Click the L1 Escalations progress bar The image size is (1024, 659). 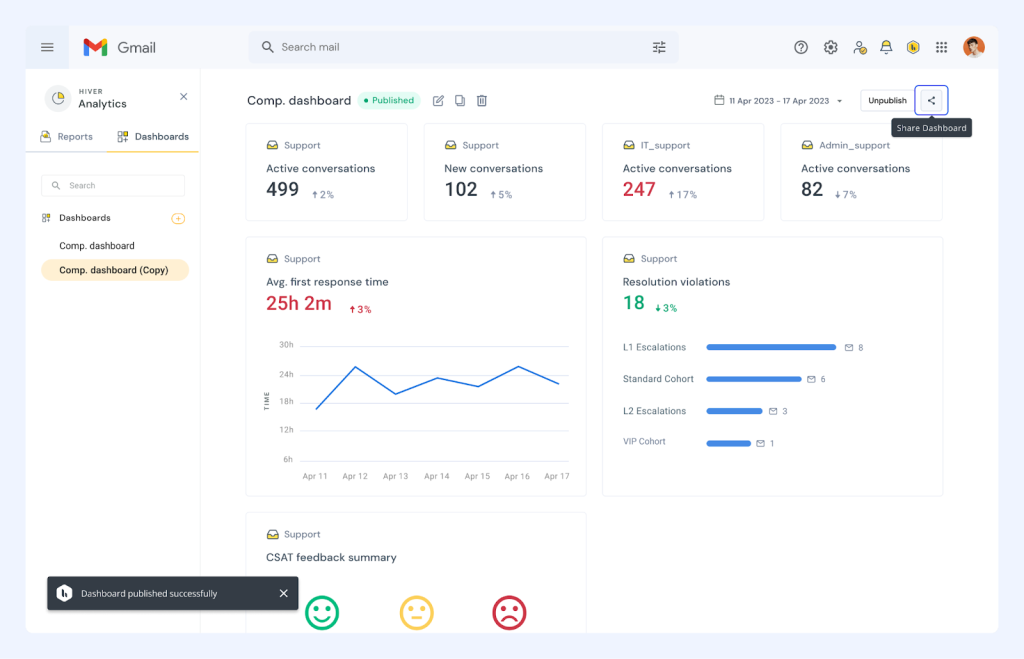pyautogui.click(x=770, y=347)
